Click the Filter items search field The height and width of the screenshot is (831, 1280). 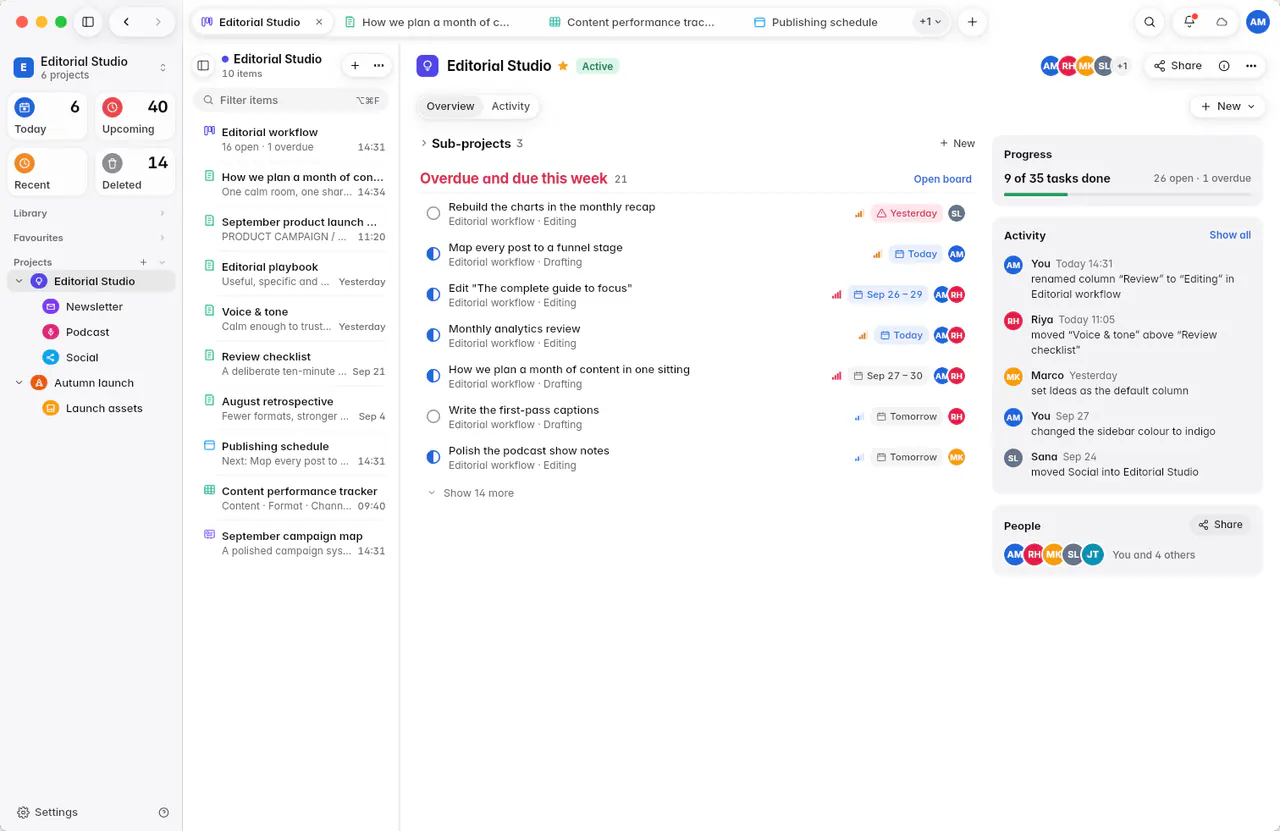(x=290, y=100)
